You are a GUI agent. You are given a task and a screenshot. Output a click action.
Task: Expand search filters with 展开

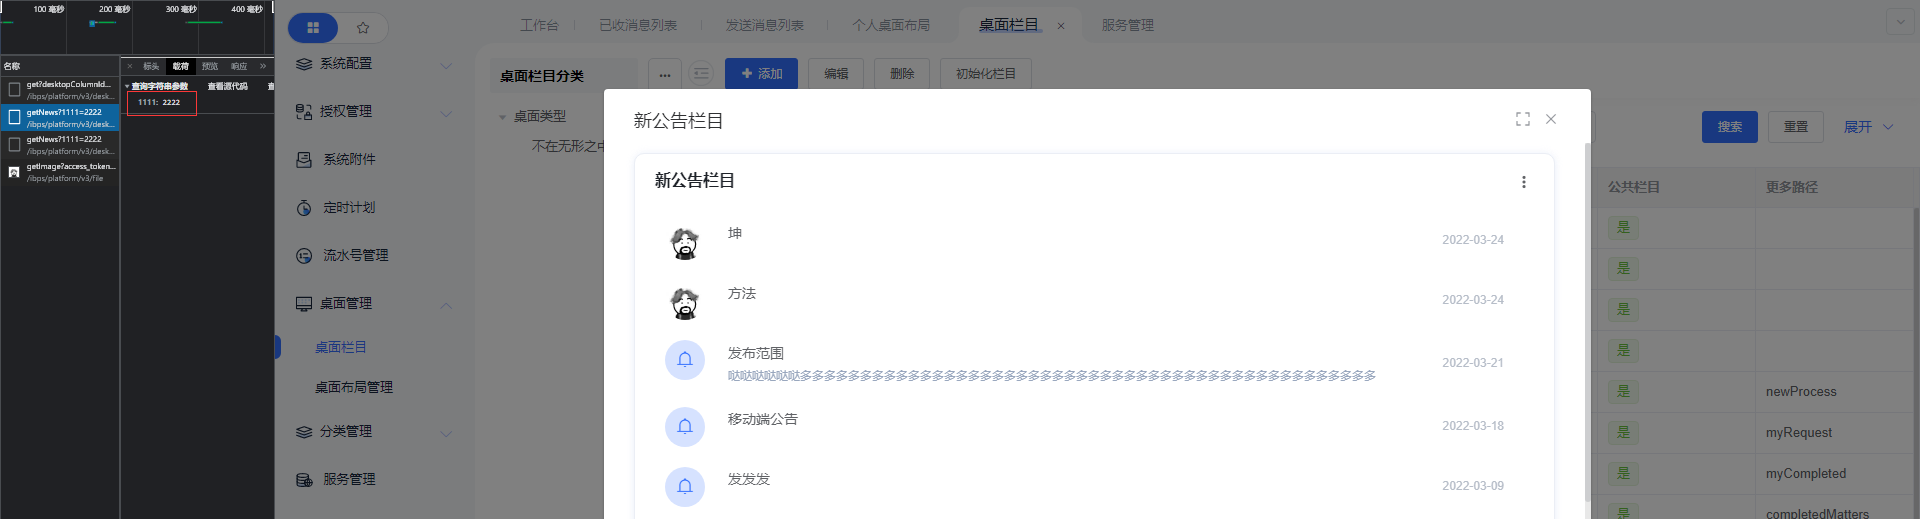(x=1867, y=127)
